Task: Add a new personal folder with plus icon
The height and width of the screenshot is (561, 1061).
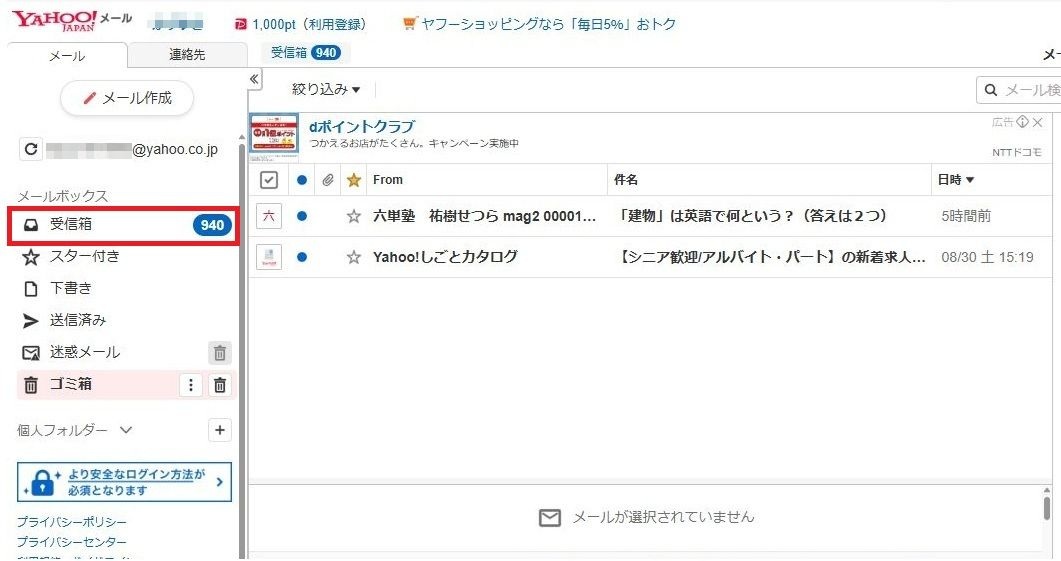Action: coord(220,430)
